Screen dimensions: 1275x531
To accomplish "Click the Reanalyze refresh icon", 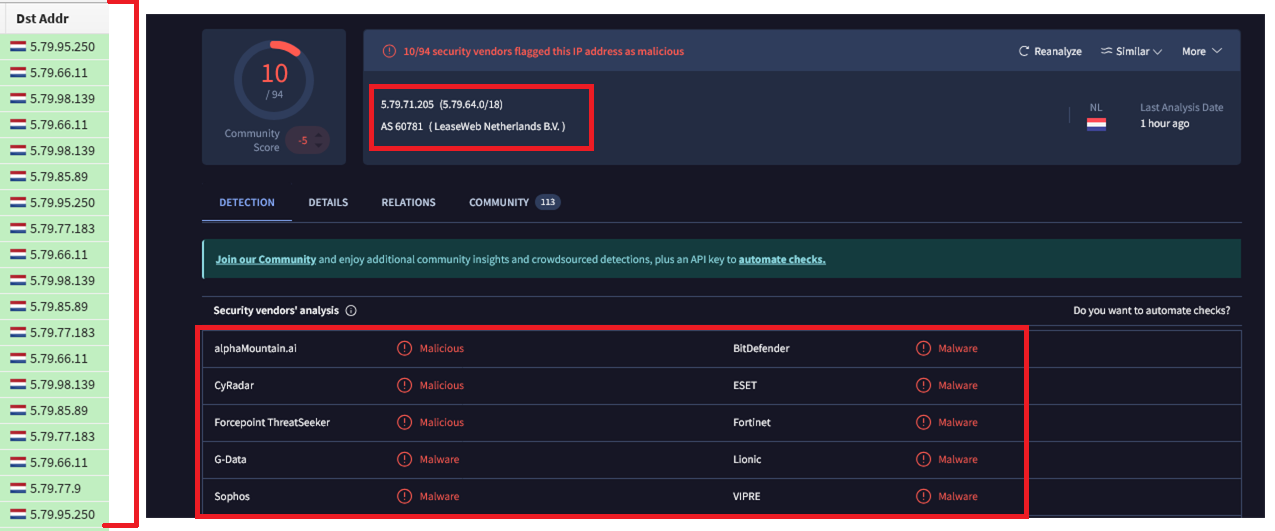I will coord(1024,52).
